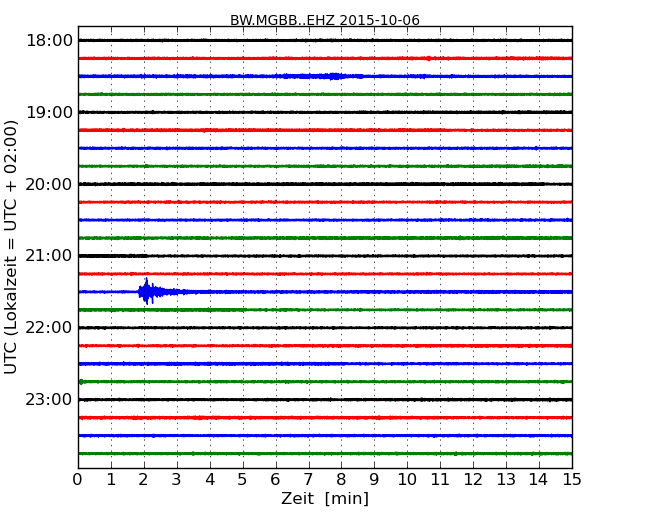Click the x-axis tick label 7
The image size is (650, 520).
tap(308, 480)
